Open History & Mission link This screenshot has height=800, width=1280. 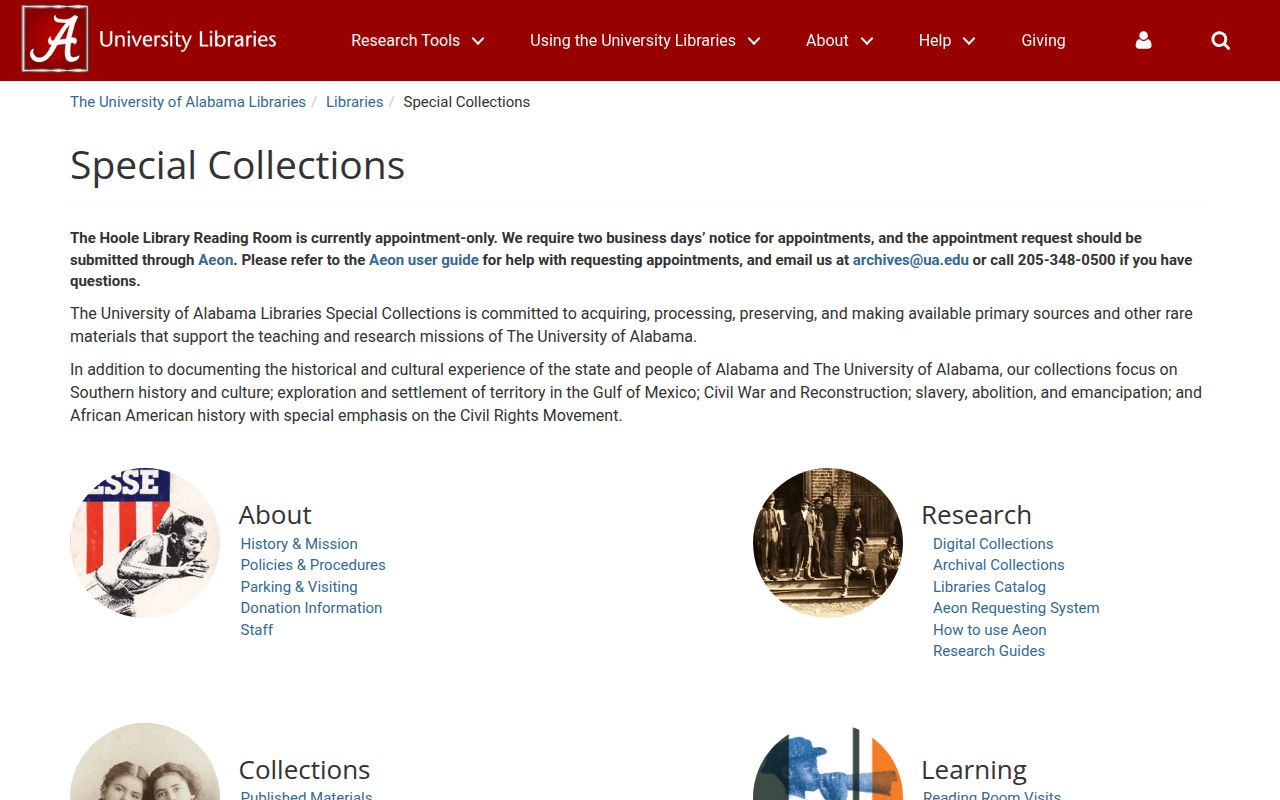[x=299, y=544]
